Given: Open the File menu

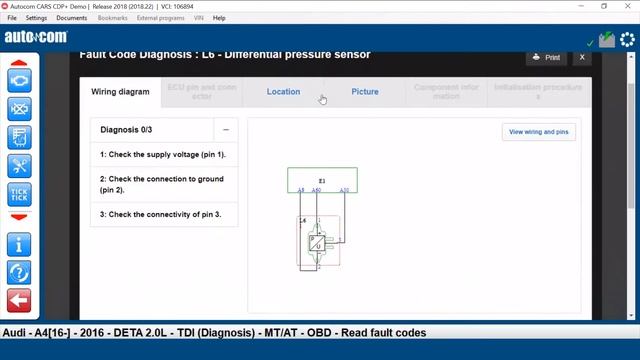Looking at the screenshot, I should [x=12, y=18].
